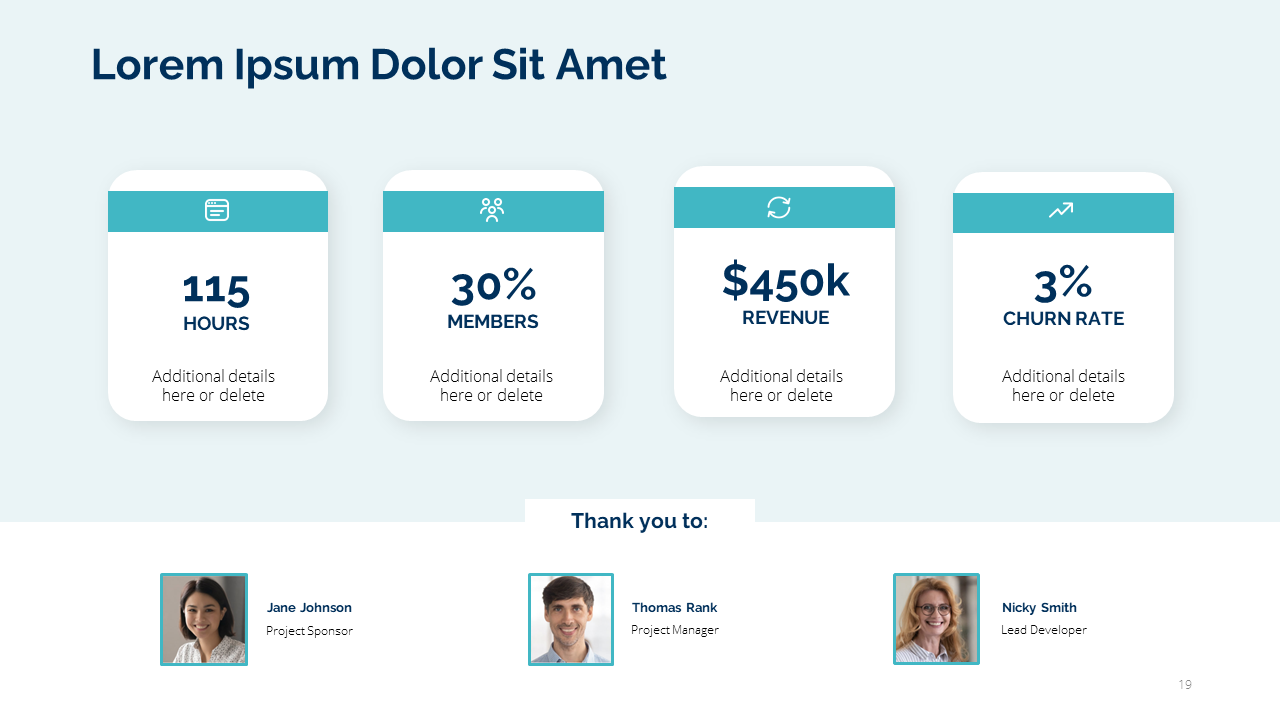
Task: Select the Project Manager role text
Action: tap(675, 630)
